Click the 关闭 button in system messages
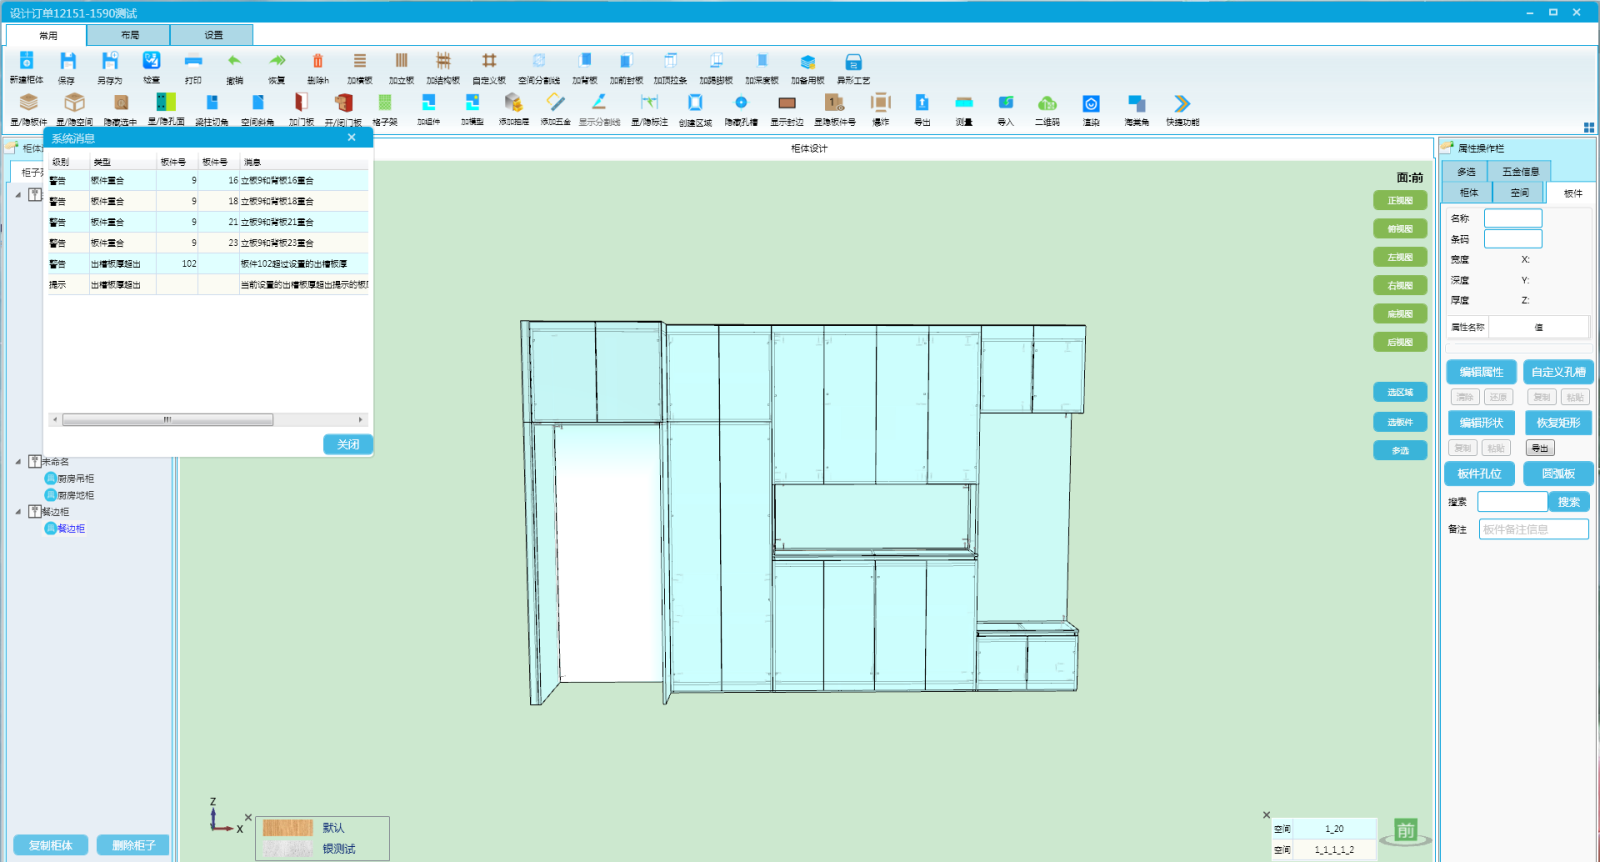 click(348, 445)
